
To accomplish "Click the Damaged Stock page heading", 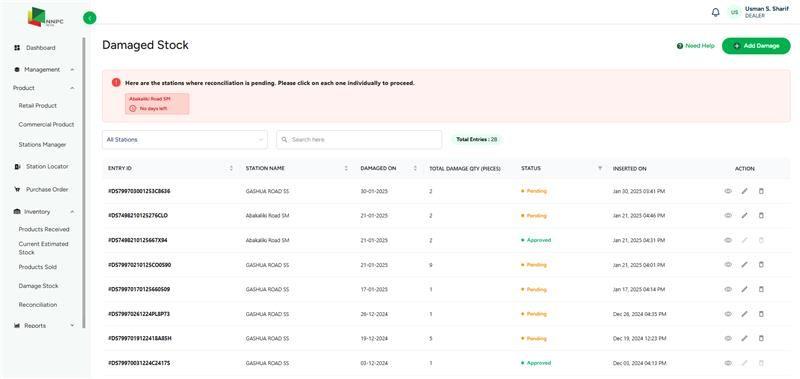I will (145, 45).
